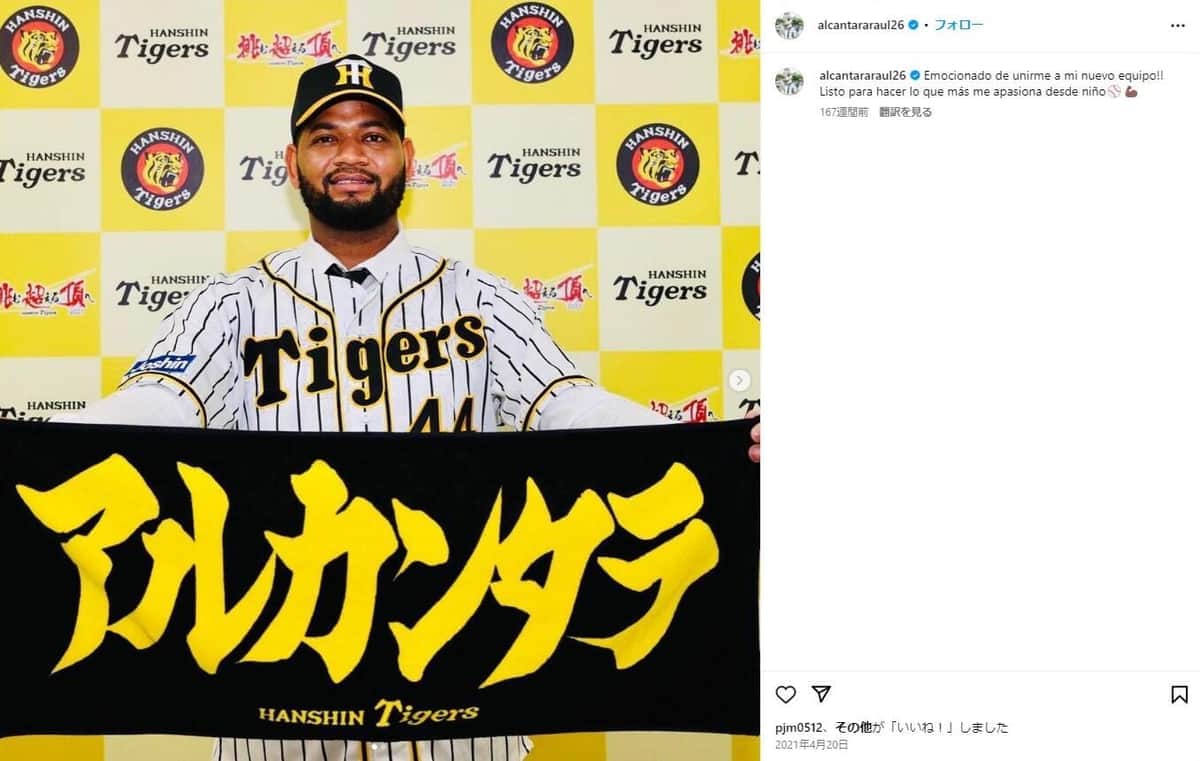This screenshot has width=1200, height=761.
Task: Like the post with the heart icon
Action: pos(786,694)
